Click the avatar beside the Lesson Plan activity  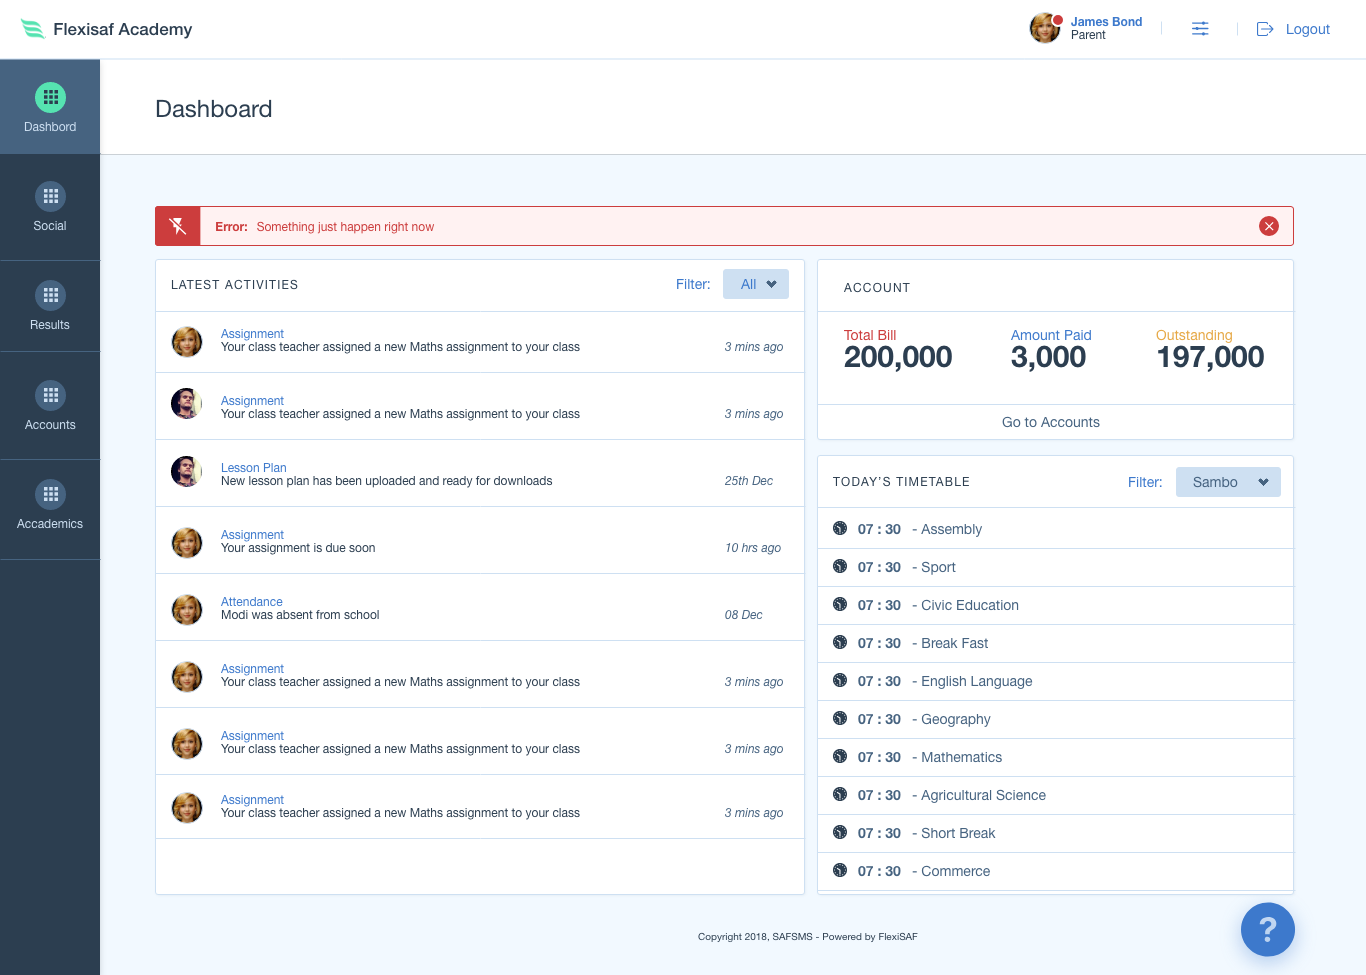coord(187,471)
